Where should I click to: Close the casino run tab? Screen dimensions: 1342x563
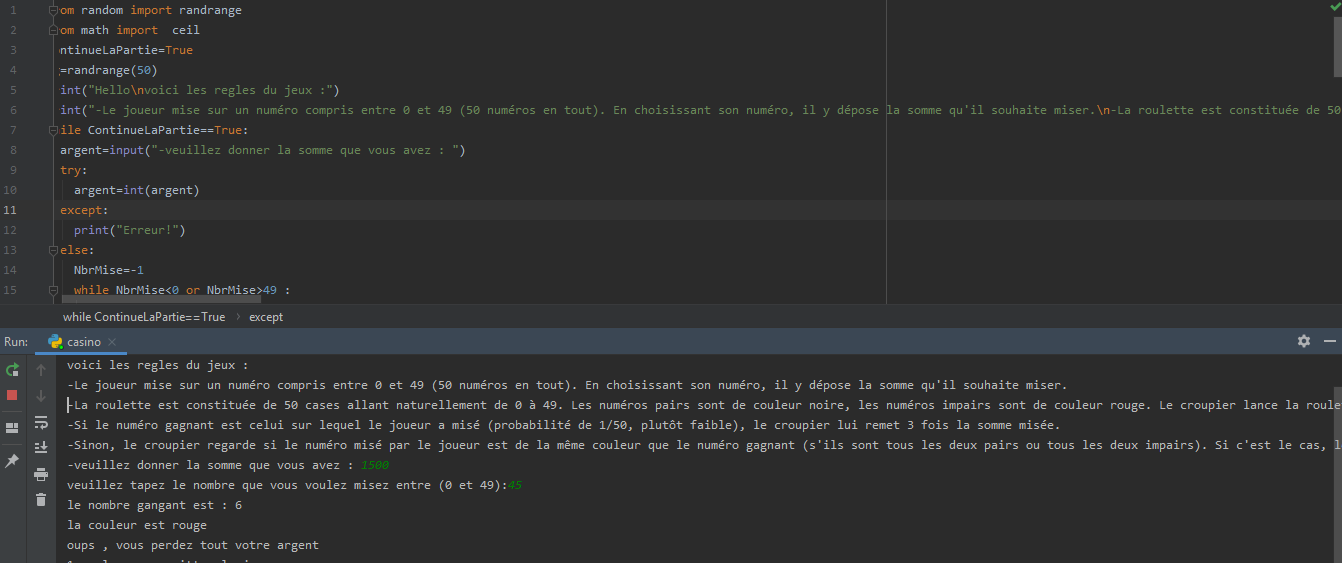click(x=113, y=342)
